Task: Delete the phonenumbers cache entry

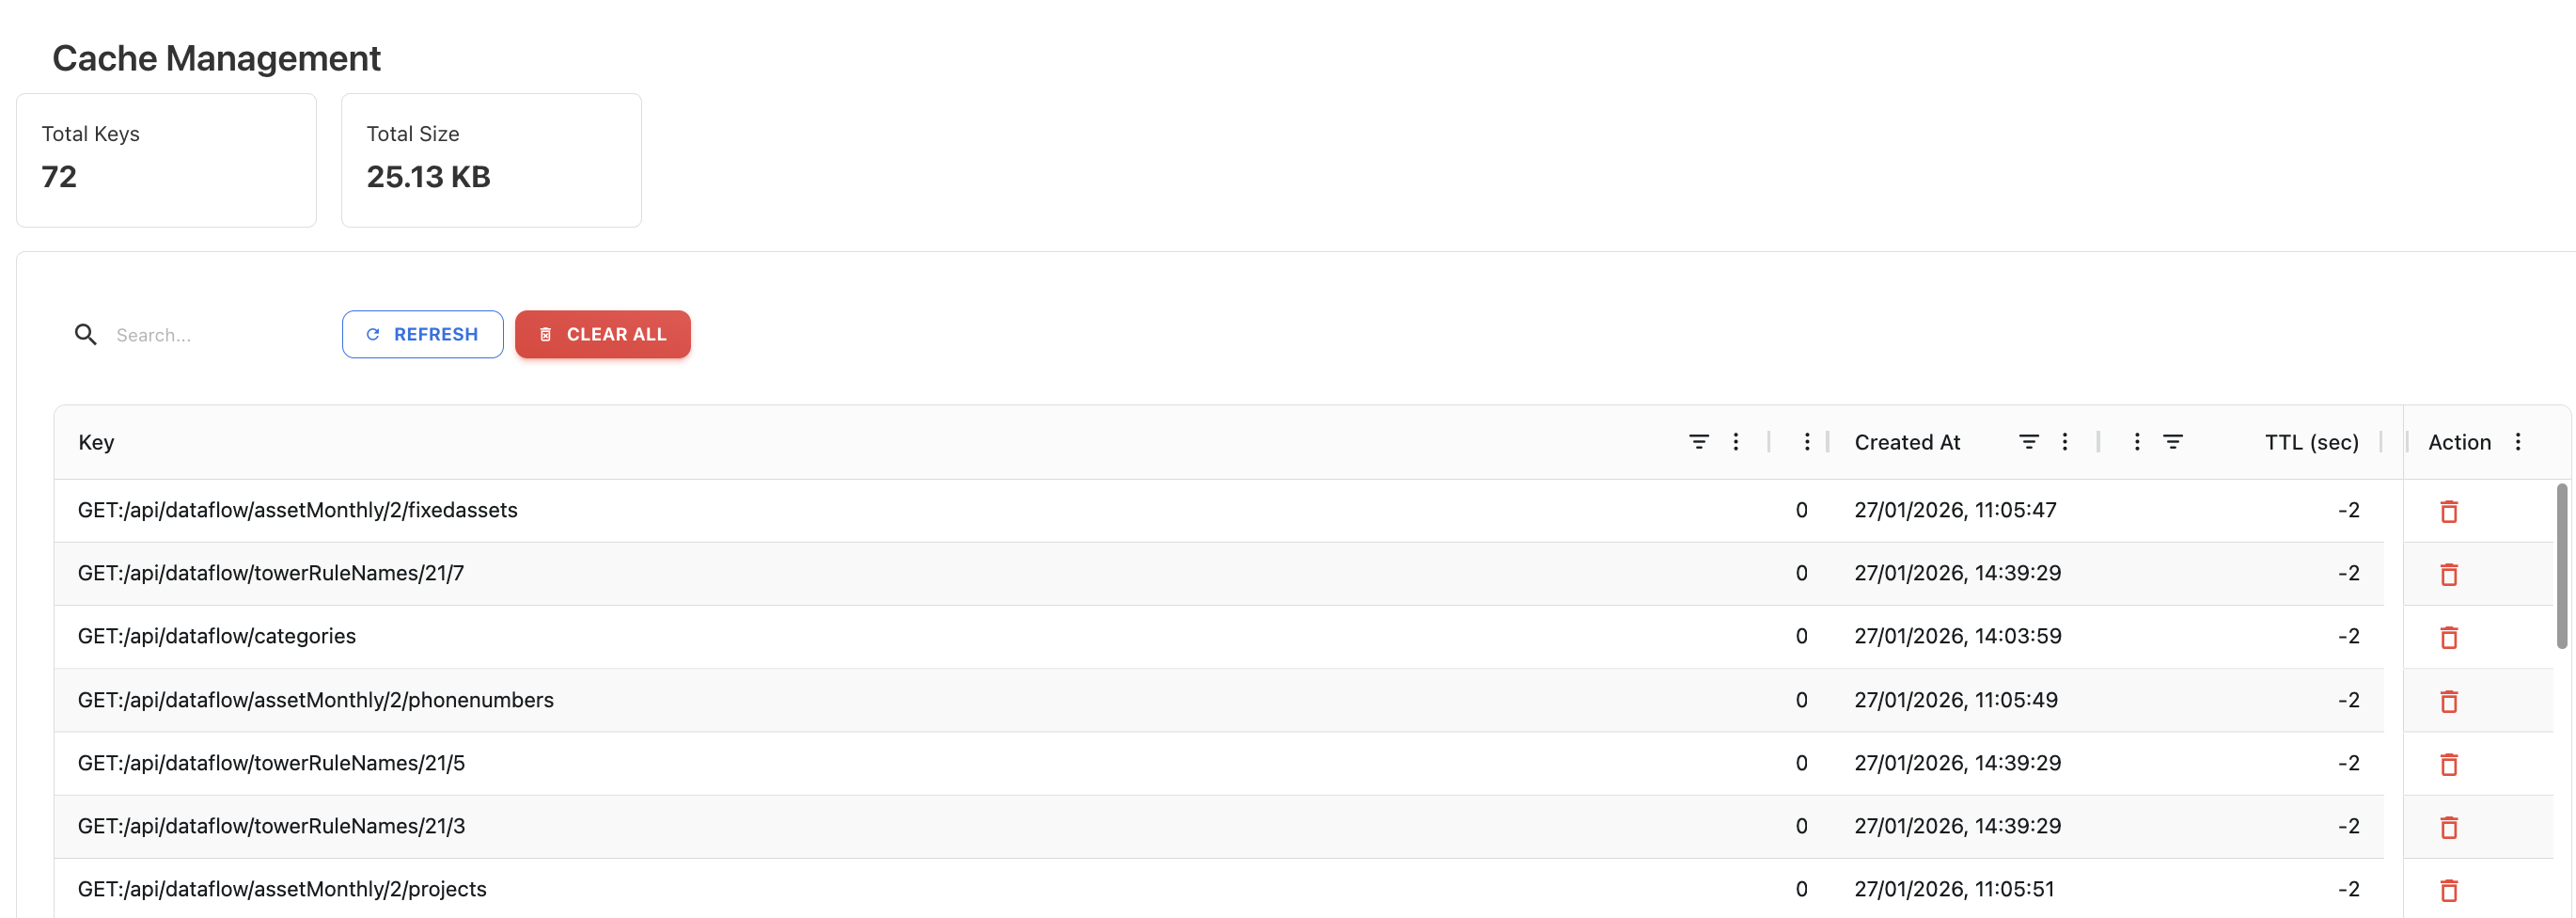Action: (2448, 701)
